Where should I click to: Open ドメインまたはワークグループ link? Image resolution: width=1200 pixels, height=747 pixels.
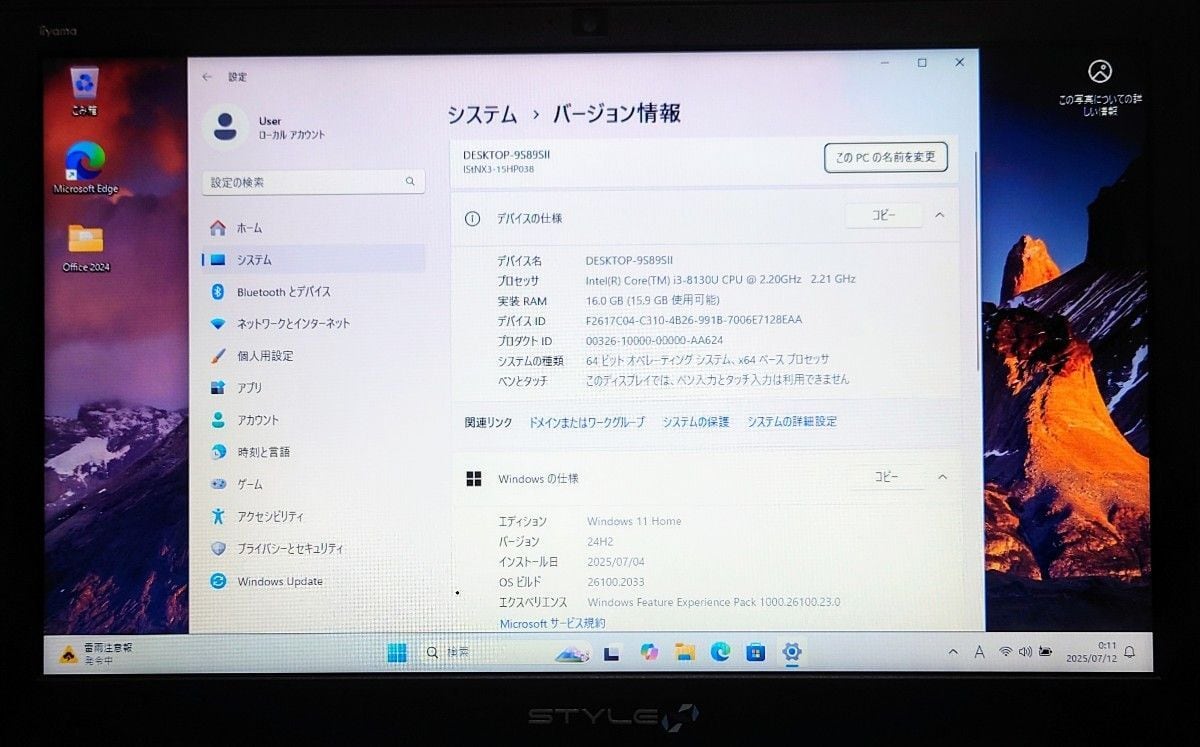coord(587,422)
